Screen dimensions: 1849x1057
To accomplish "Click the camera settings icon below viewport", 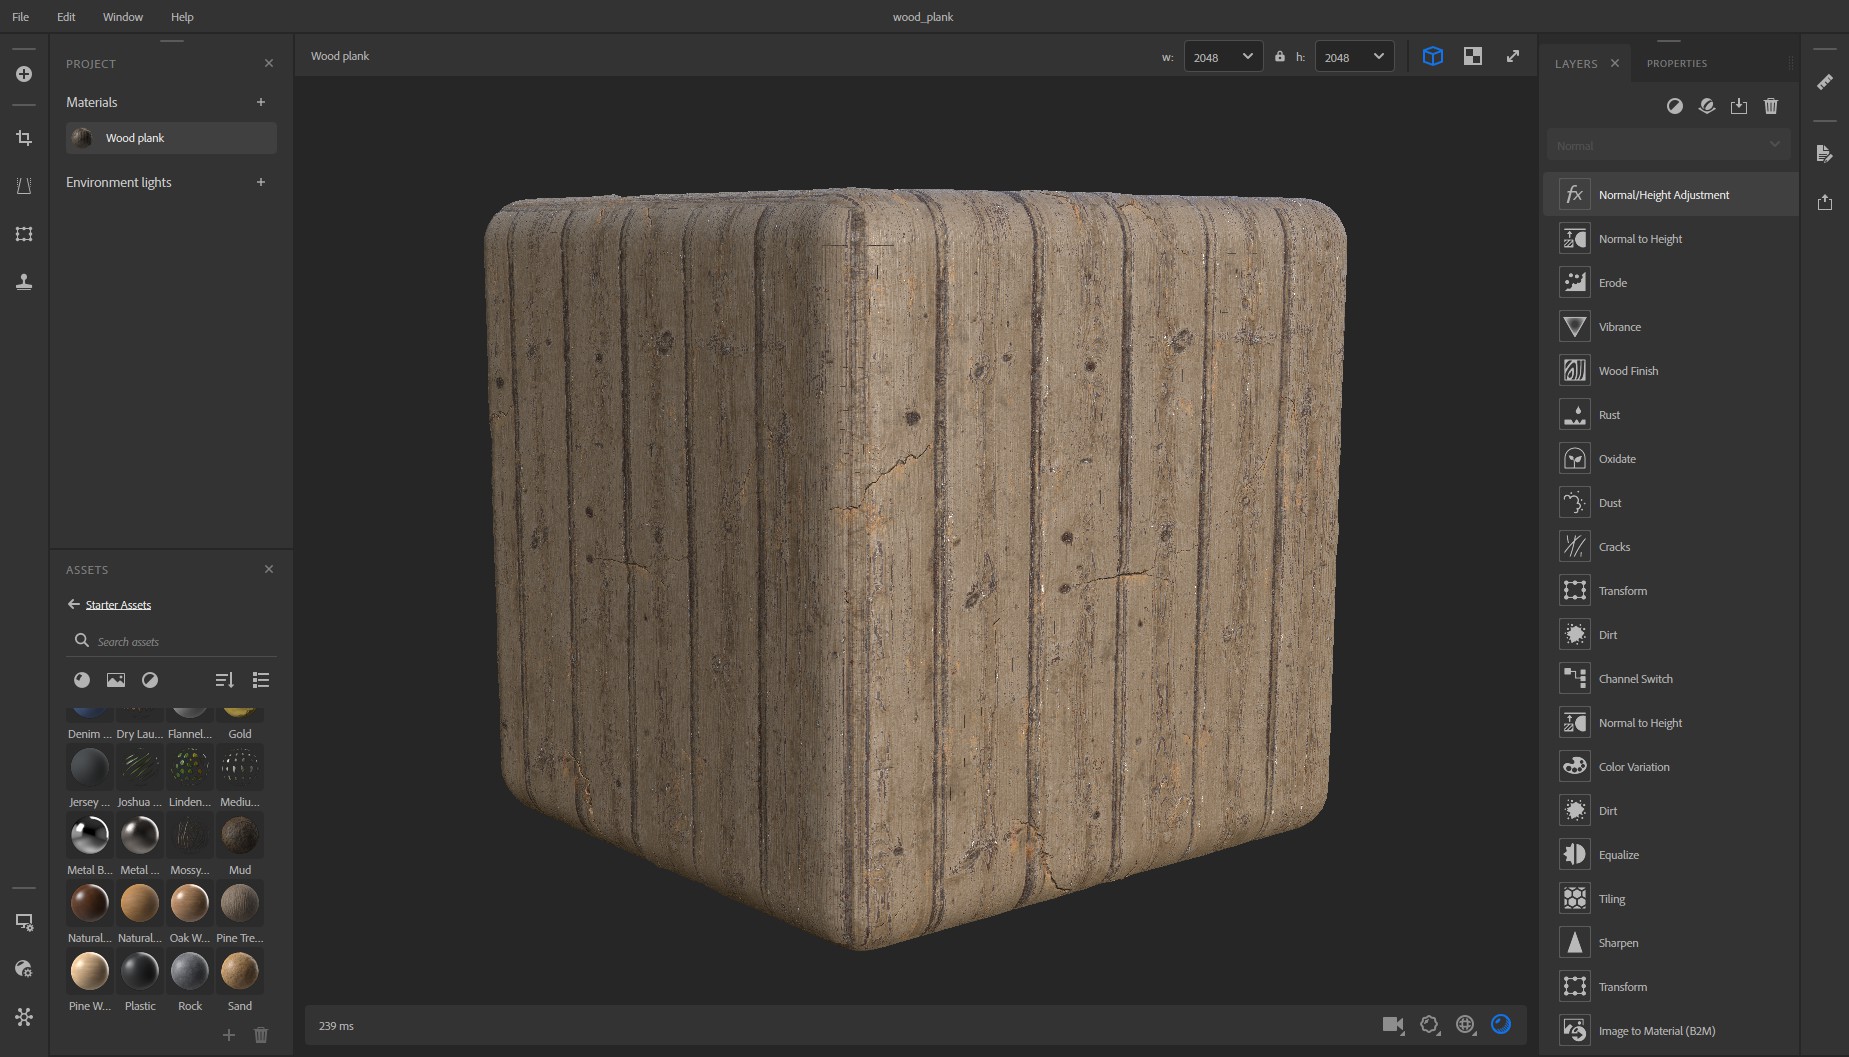I will [x=1392, y=1024].
